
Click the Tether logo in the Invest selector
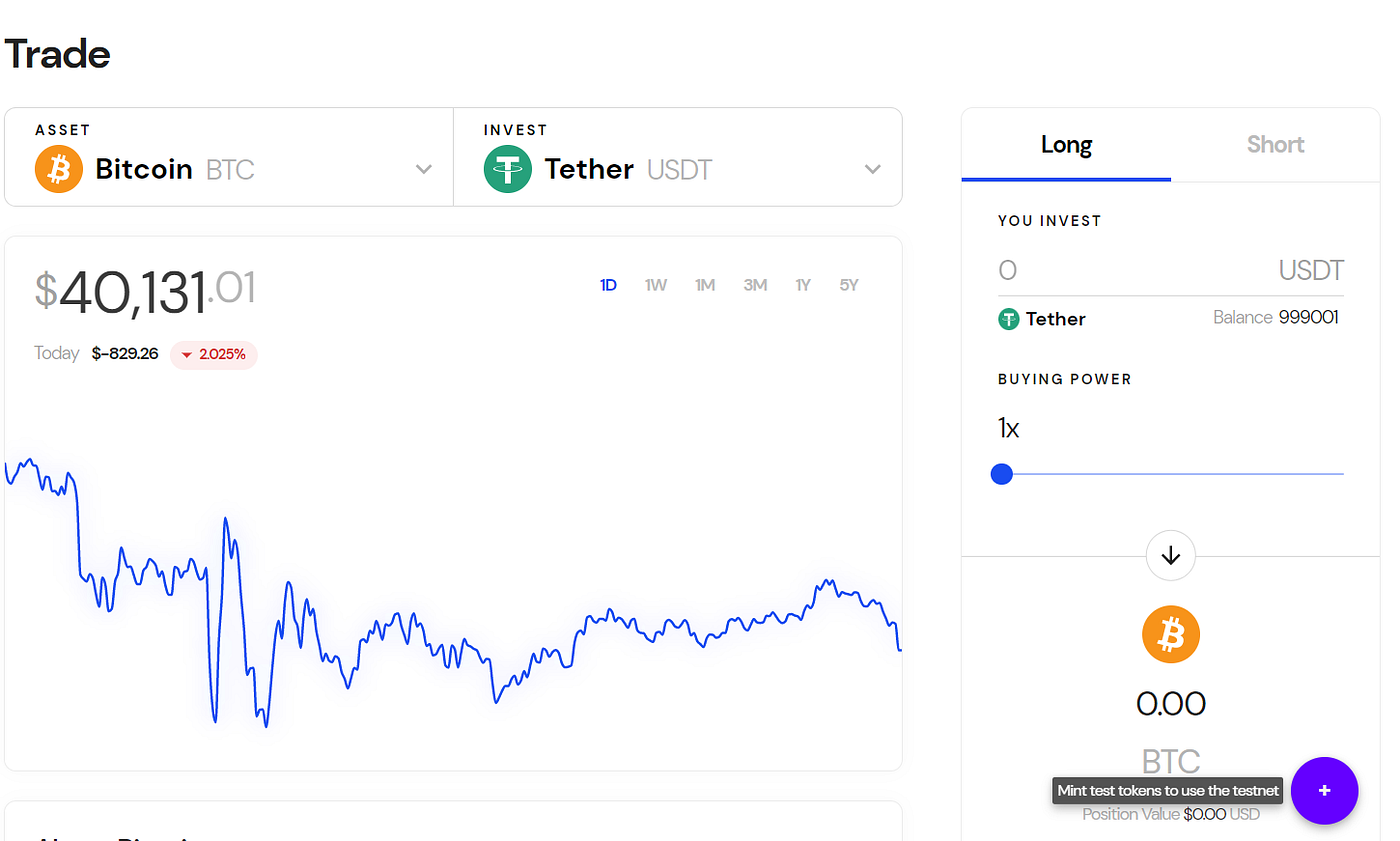507,169
